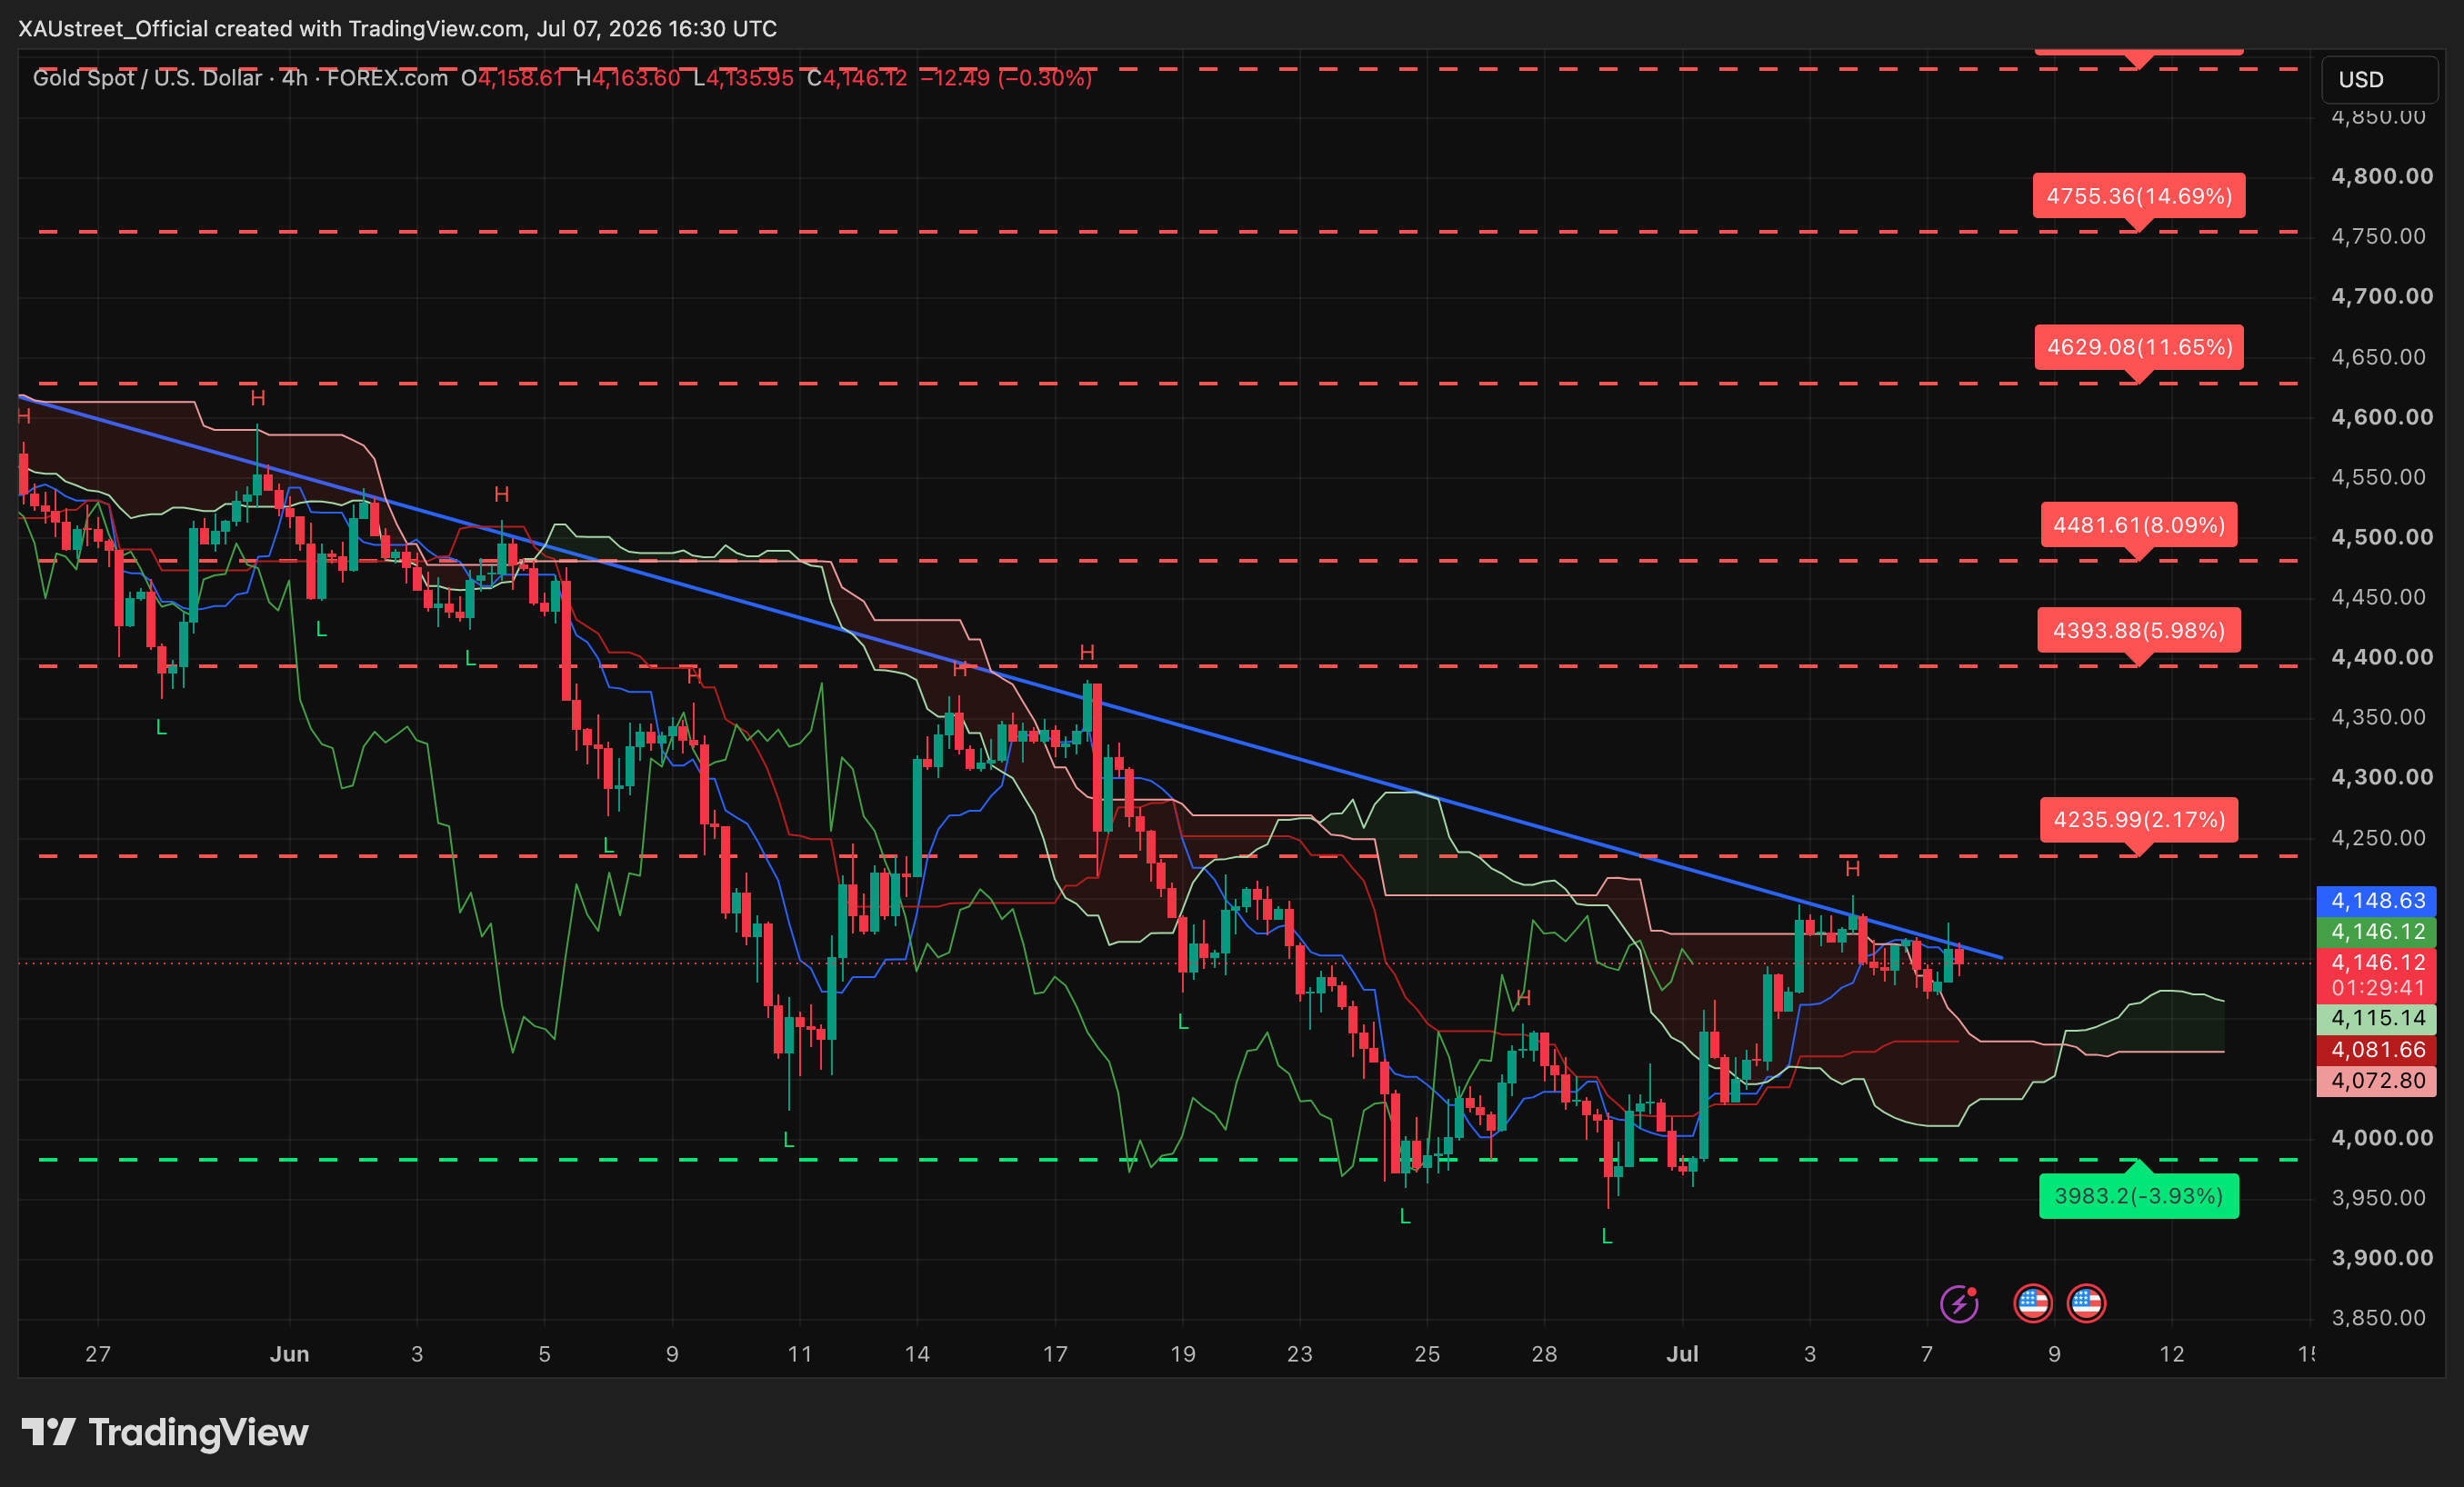This screenshot has height=1487, width=2464.
Task: Click the 4,115.14 price tag
Action: point(2377,1019)
